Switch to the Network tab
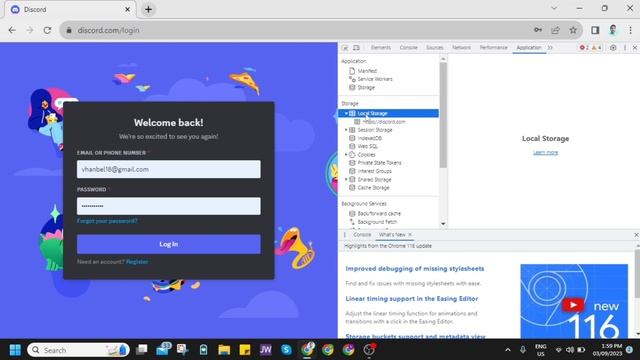 (461, 48)
